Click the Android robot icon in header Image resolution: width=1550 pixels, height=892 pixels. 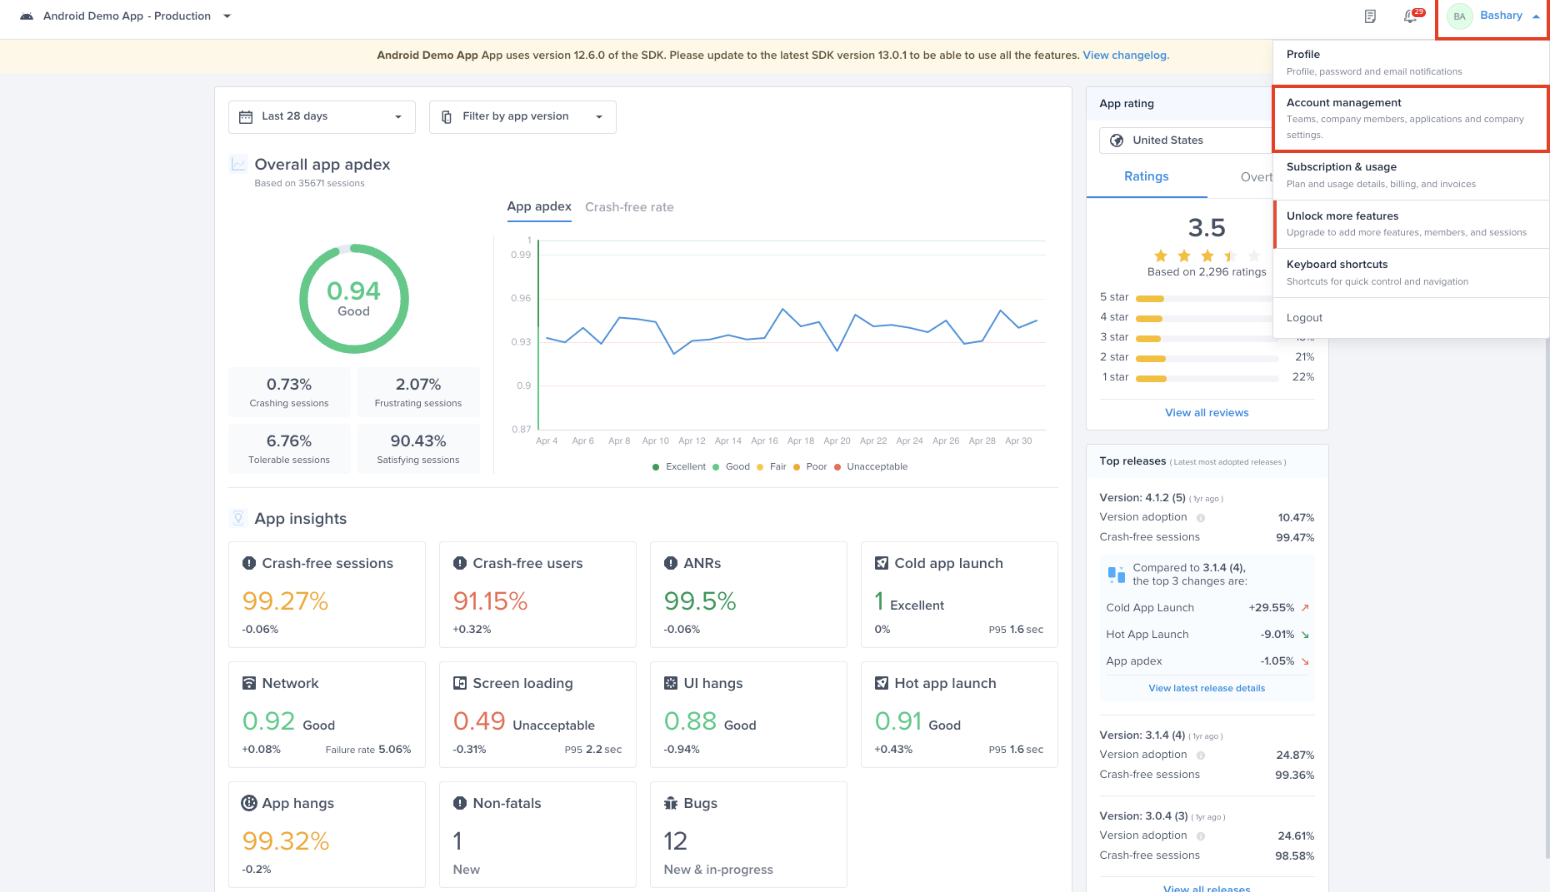pos(27,16)
